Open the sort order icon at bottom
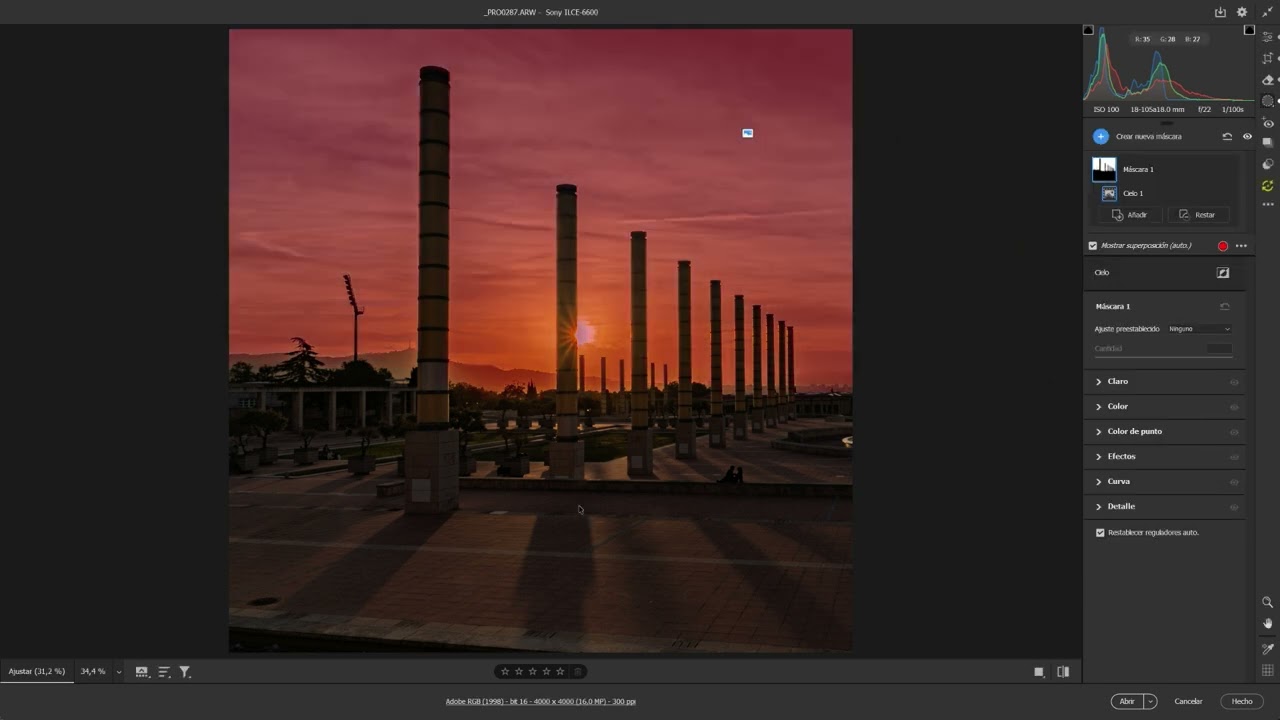1280x720 pixels. point(164,672)
